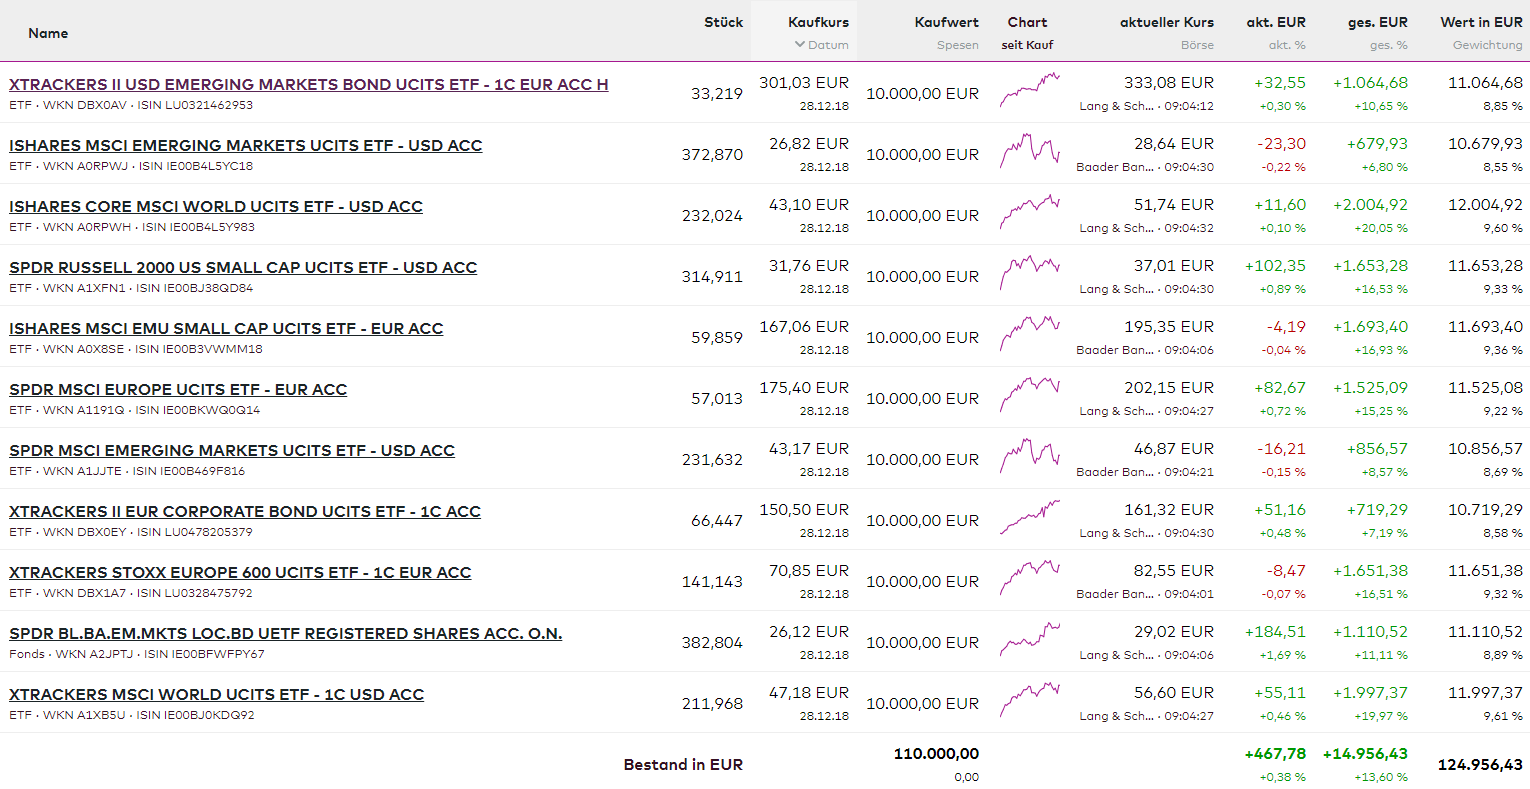Image resolution: width=1530 pixels, height=789 pixels.
Task: Open the sparkline chart for iShares Core MSCI World
Action: pyautogui.click(x=1029, y=212)
